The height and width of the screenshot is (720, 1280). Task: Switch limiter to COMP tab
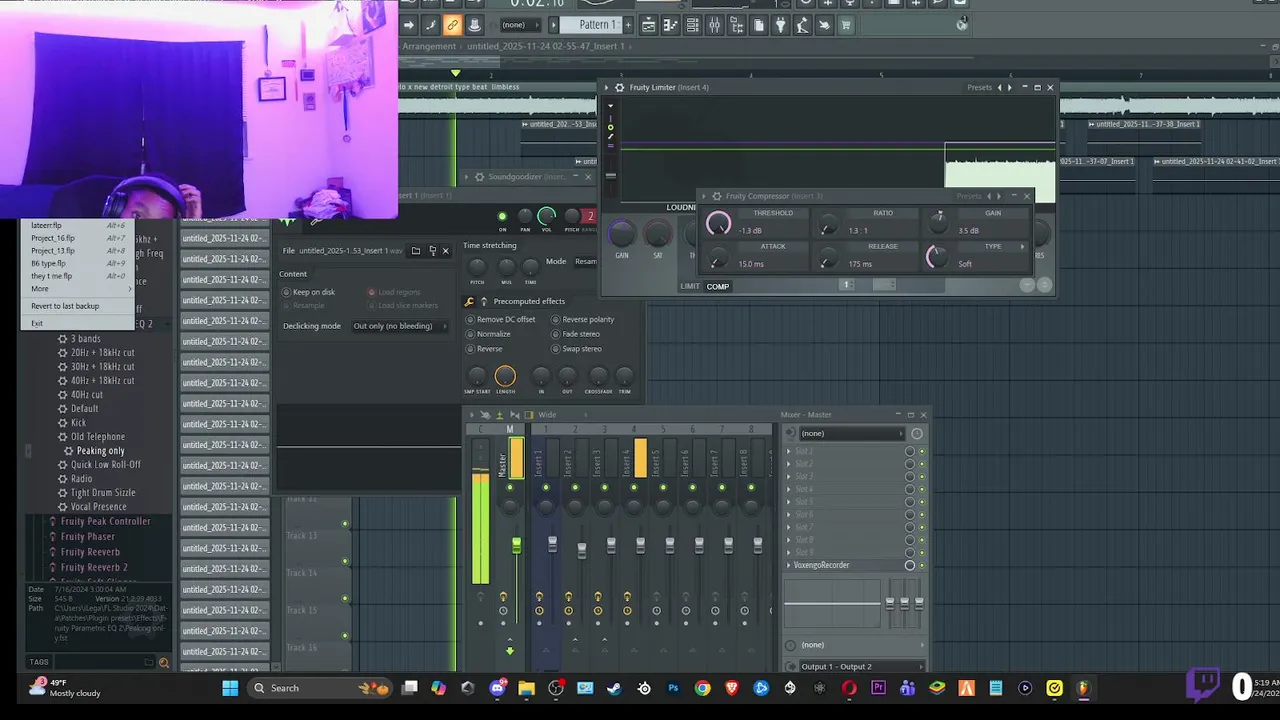(718, 286)
